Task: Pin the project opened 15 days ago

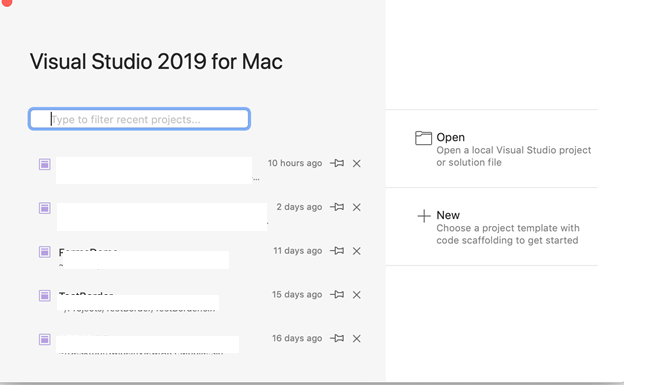Action: [x=337, y=295]
